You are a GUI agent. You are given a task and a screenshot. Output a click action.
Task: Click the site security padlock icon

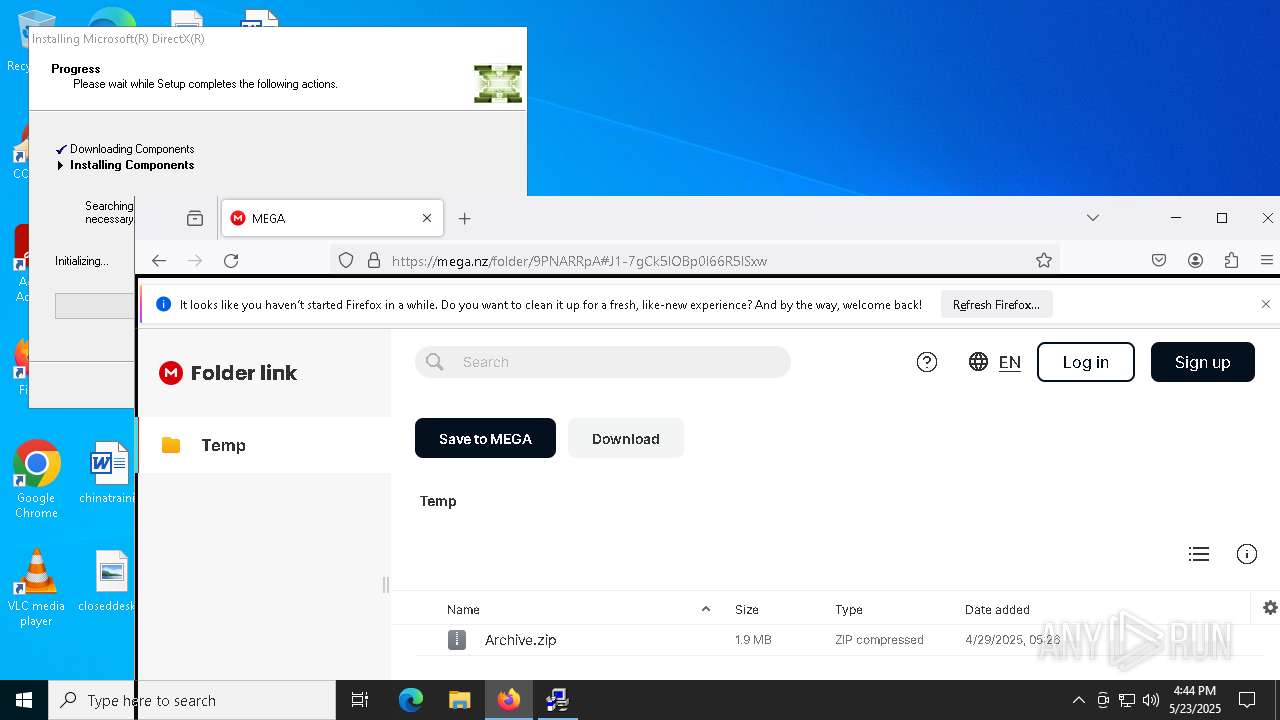[x=374, y=260]
